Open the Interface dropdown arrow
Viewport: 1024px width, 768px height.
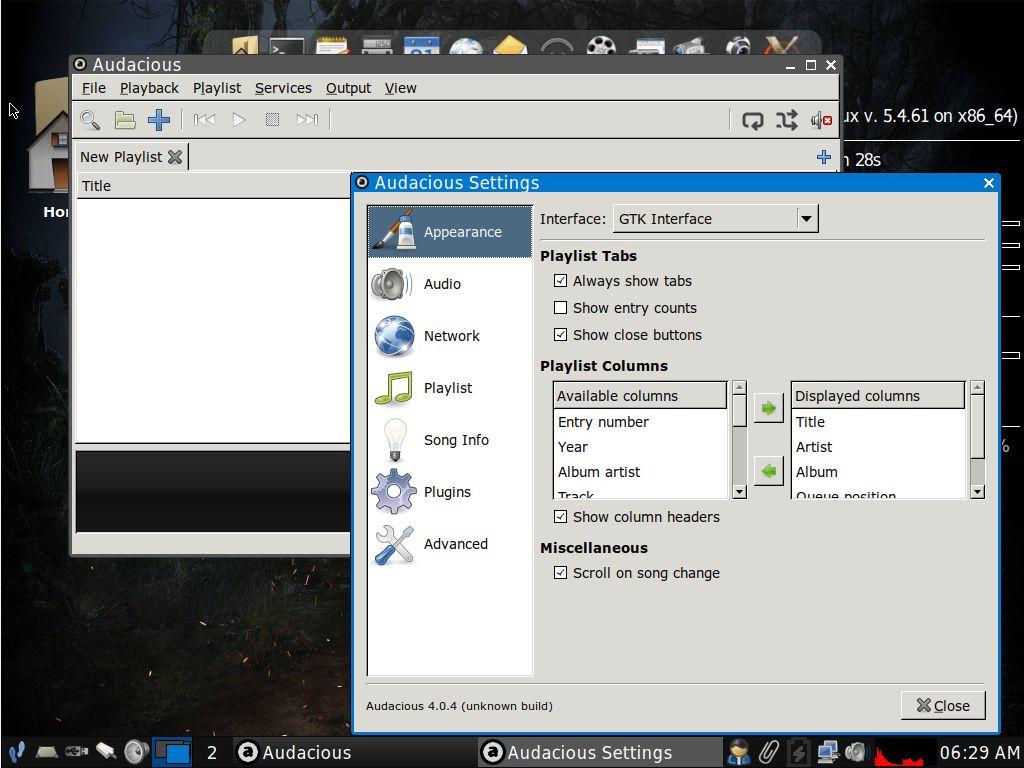point(806,219)
